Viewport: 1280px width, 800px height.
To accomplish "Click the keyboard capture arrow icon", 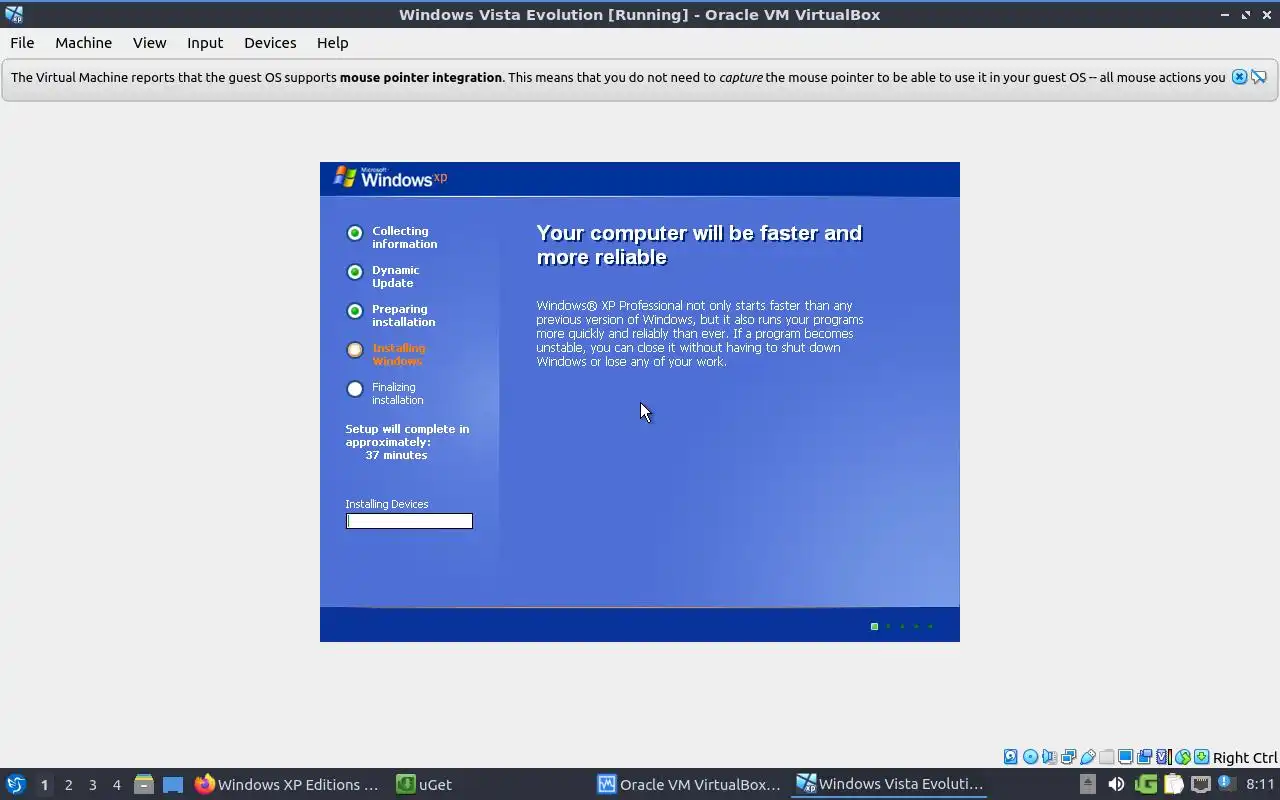I will click(1201, 757).
